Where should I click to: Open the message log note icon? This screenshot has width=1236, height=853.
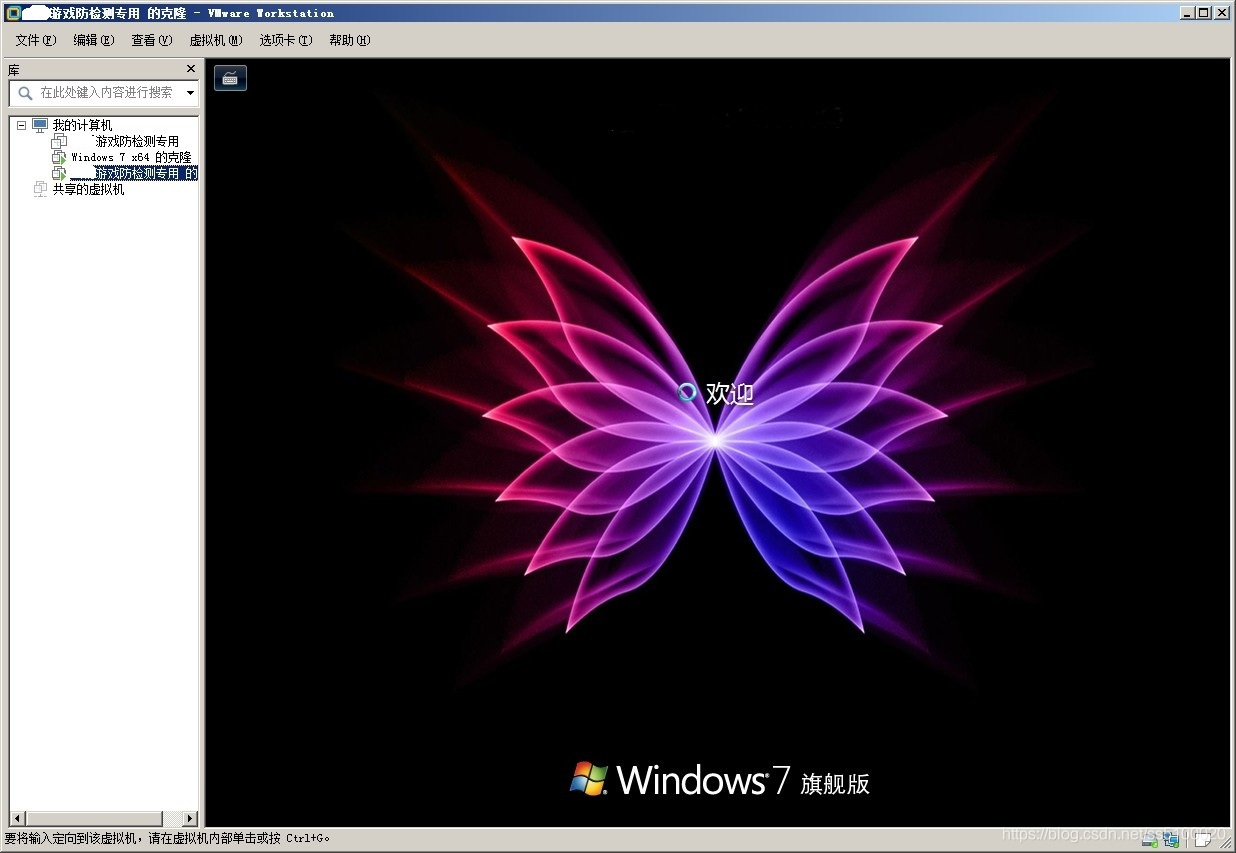pyautogui.click(x=1203, y=839)
